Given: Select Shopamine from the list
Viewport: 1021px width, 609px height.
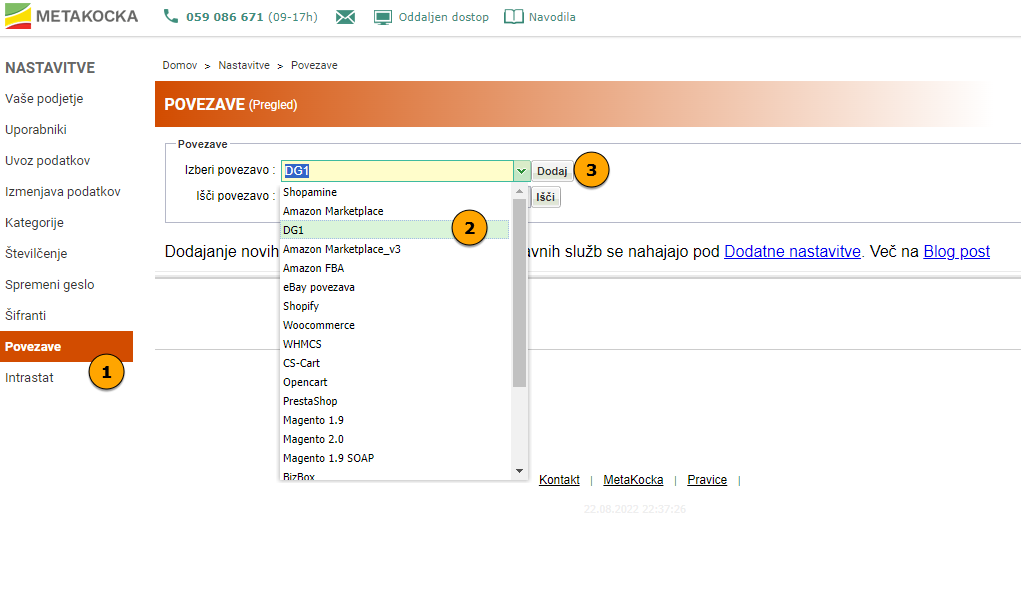Looking at the screenshot, I should [x=395, y=192].
